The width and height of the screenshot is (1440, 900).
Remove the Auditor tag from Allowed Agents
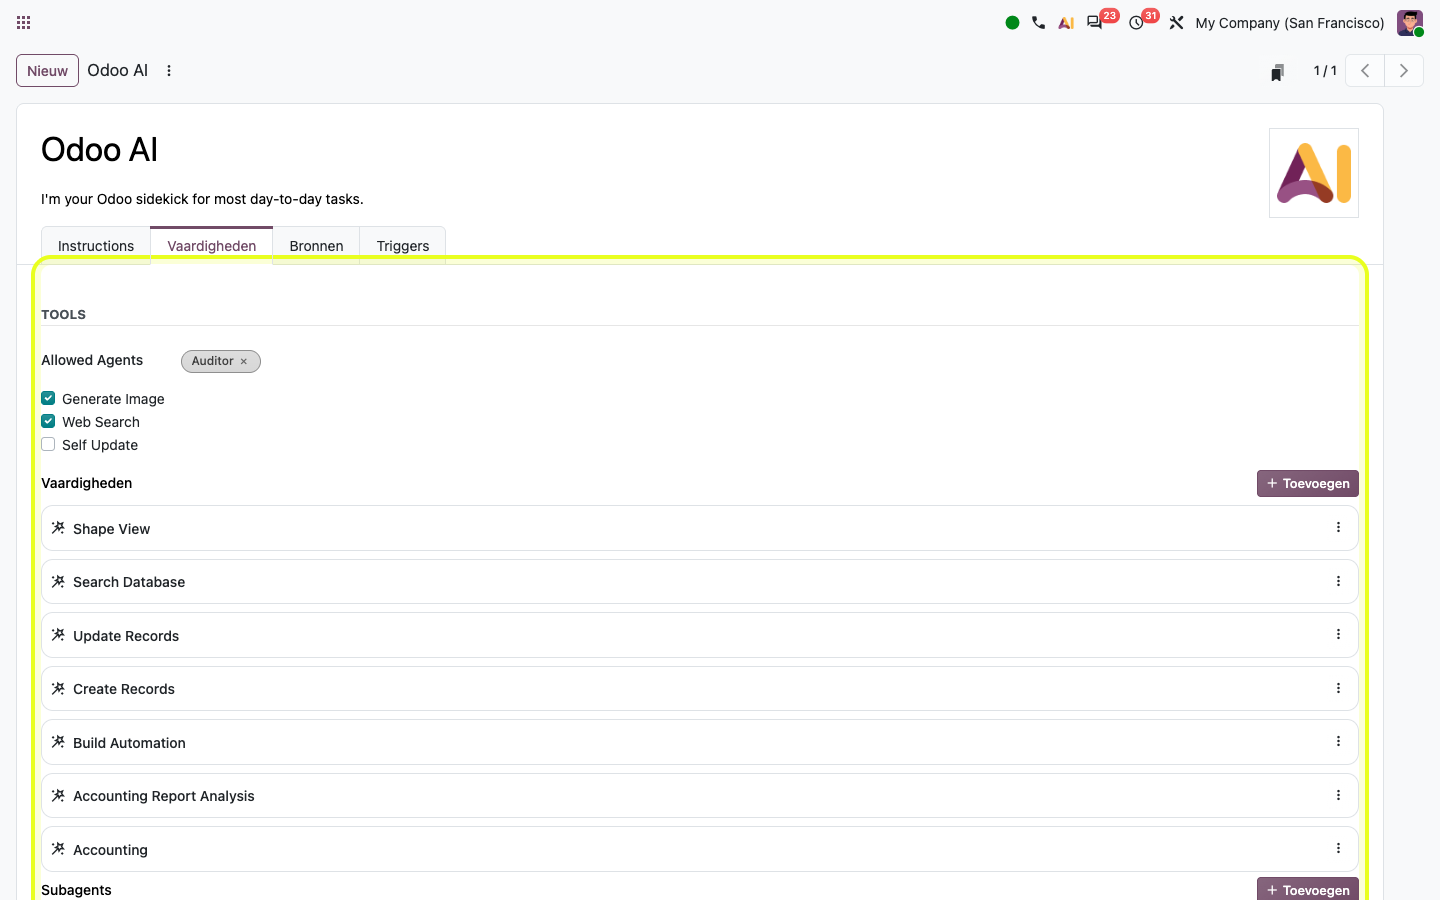coord(243,362)
